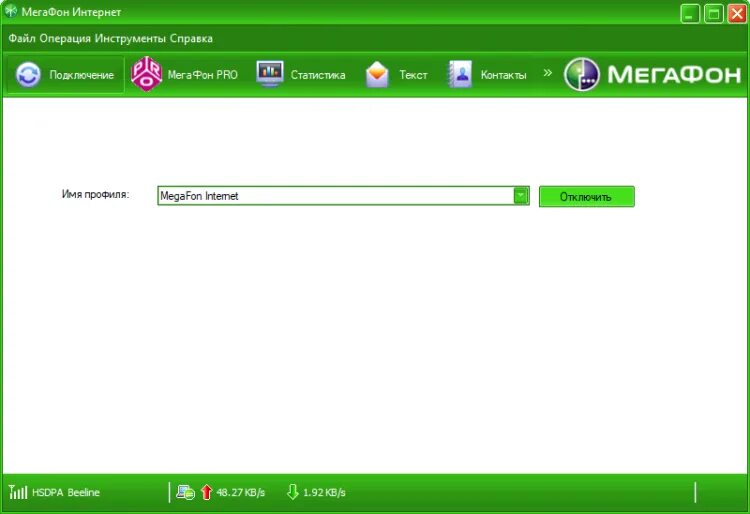750x514 pixels.
Task: Close the МегаФон Интернет window
Action: point(737,13)
